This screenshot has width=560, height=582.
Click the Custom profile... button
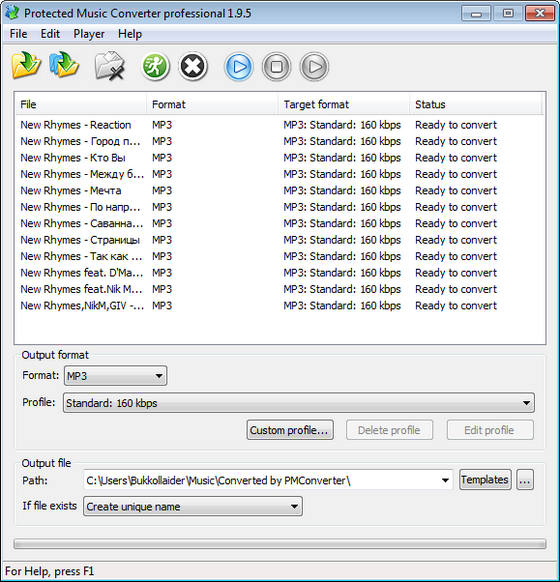(290, 430)
